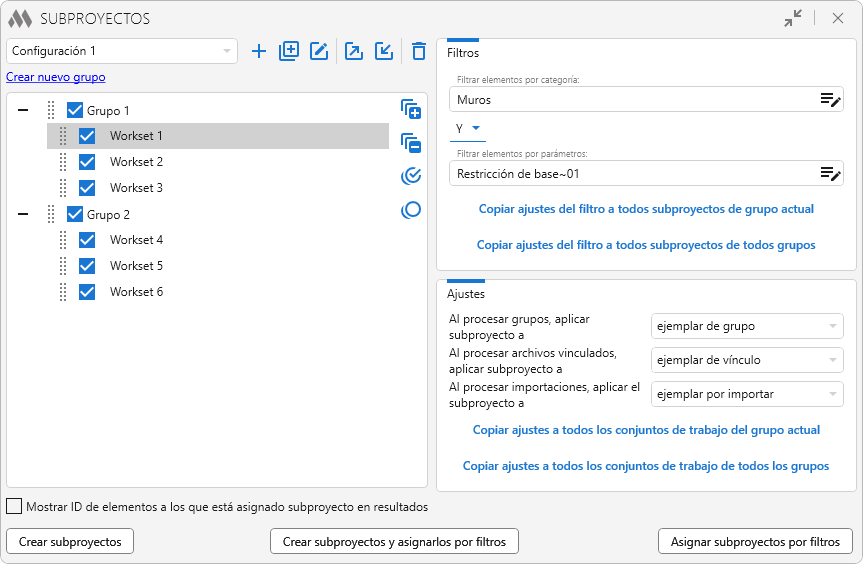The width and height of the screenshot is (863, 564).
Task: Click the import configuration icon
Action: (384, 51)
